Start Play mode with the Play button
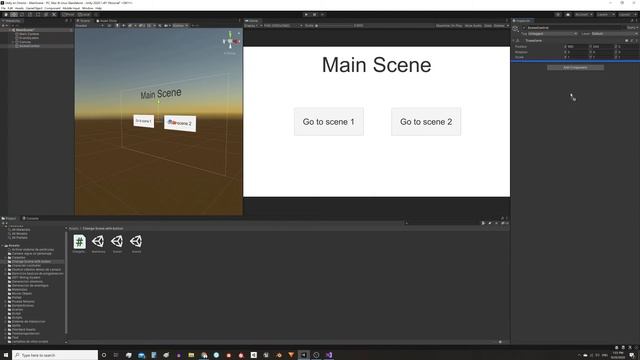This screenshot has height=360, width=640. [x=306, y=15]
